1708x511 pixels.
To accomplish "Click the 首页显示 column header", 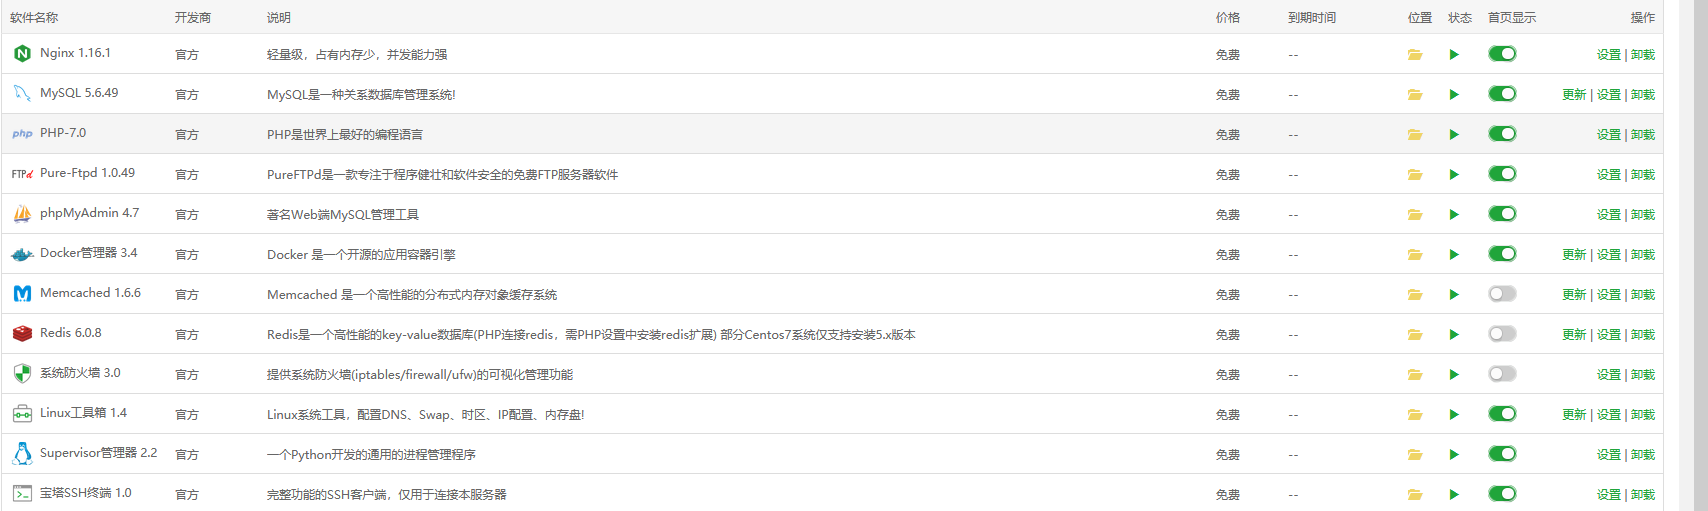I will coord(1512,18).
